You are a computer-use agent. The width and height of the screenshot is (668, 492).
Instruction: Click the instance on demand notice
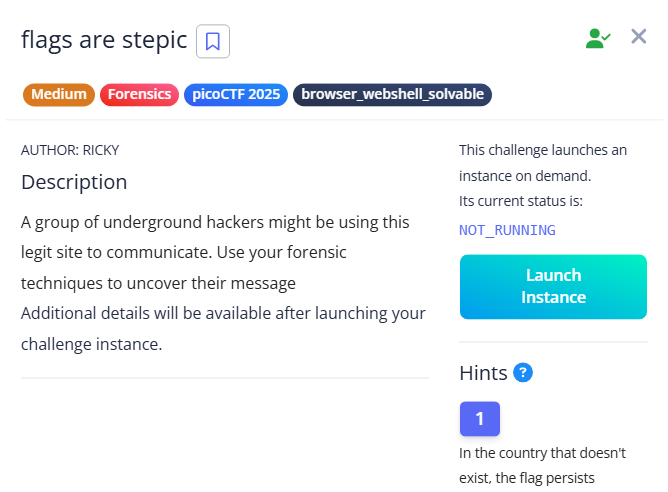(x=543, y=163)
